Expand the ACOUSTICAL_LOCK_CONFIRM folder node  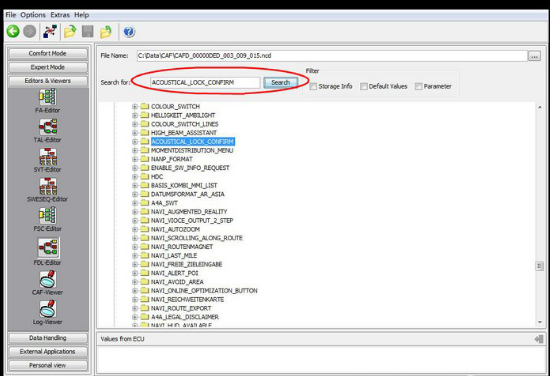click(x=135, y=141)
